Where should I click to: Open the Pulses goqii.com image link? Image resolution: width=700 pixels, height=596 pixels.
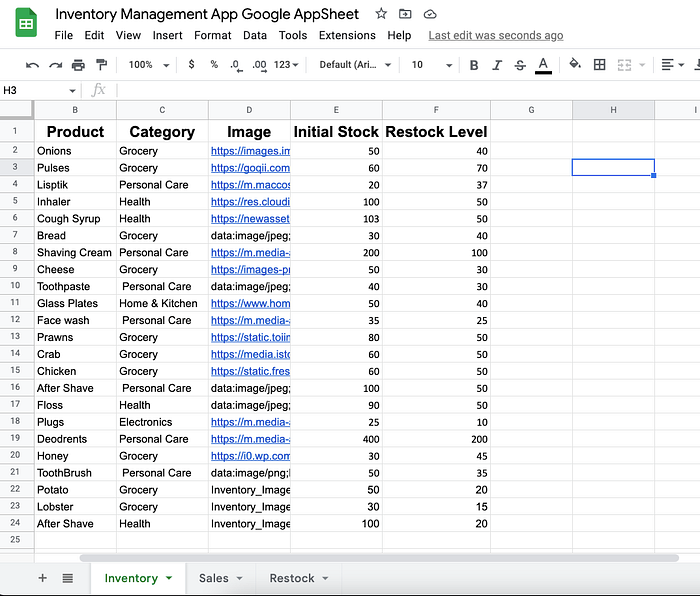pos(250,168)
